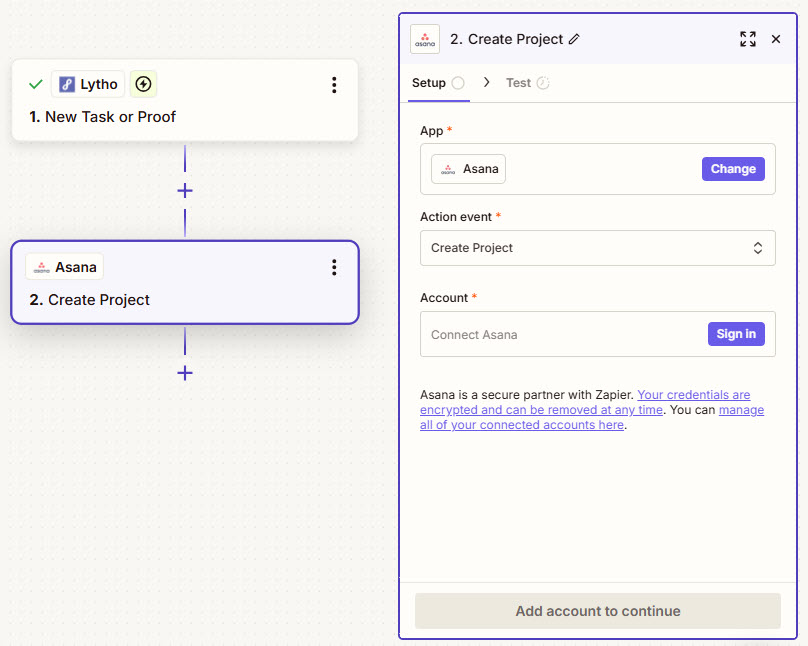Click the pencil icon to rename step
The image size is (808, 646).
574,39
